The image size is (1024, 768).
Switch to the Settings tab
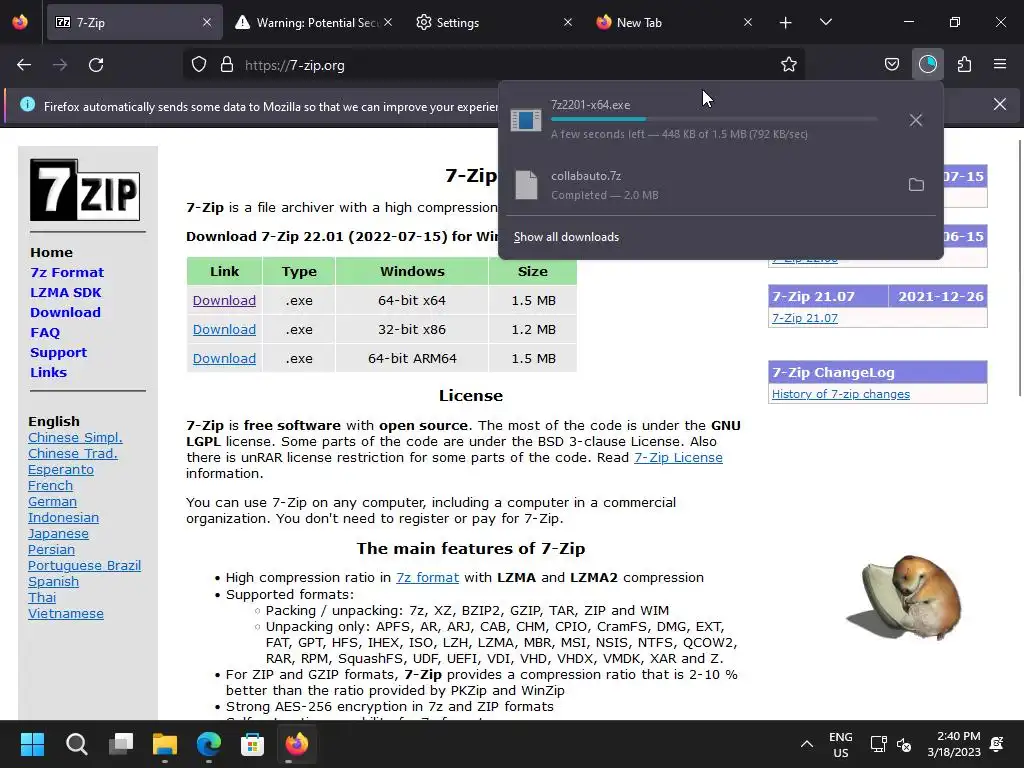(x=493, y=23)
